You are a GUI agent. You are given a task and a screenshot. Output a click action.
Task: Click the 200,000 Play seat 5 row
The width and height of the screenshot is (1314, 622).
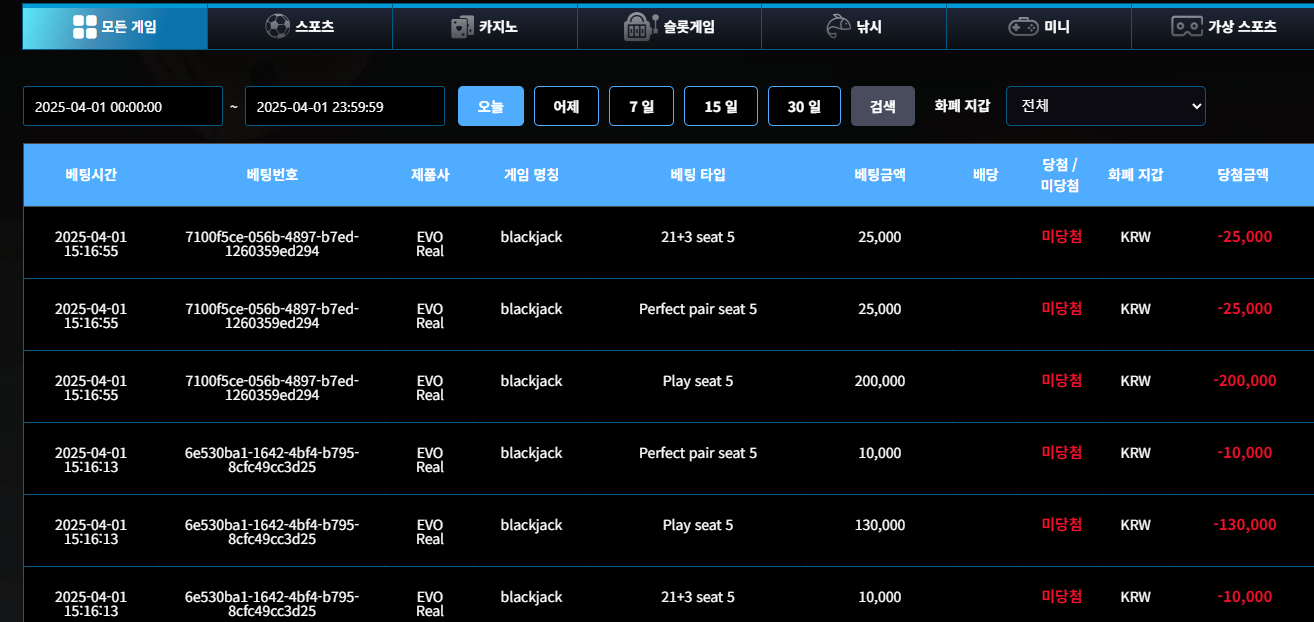(x=697, y=381)
